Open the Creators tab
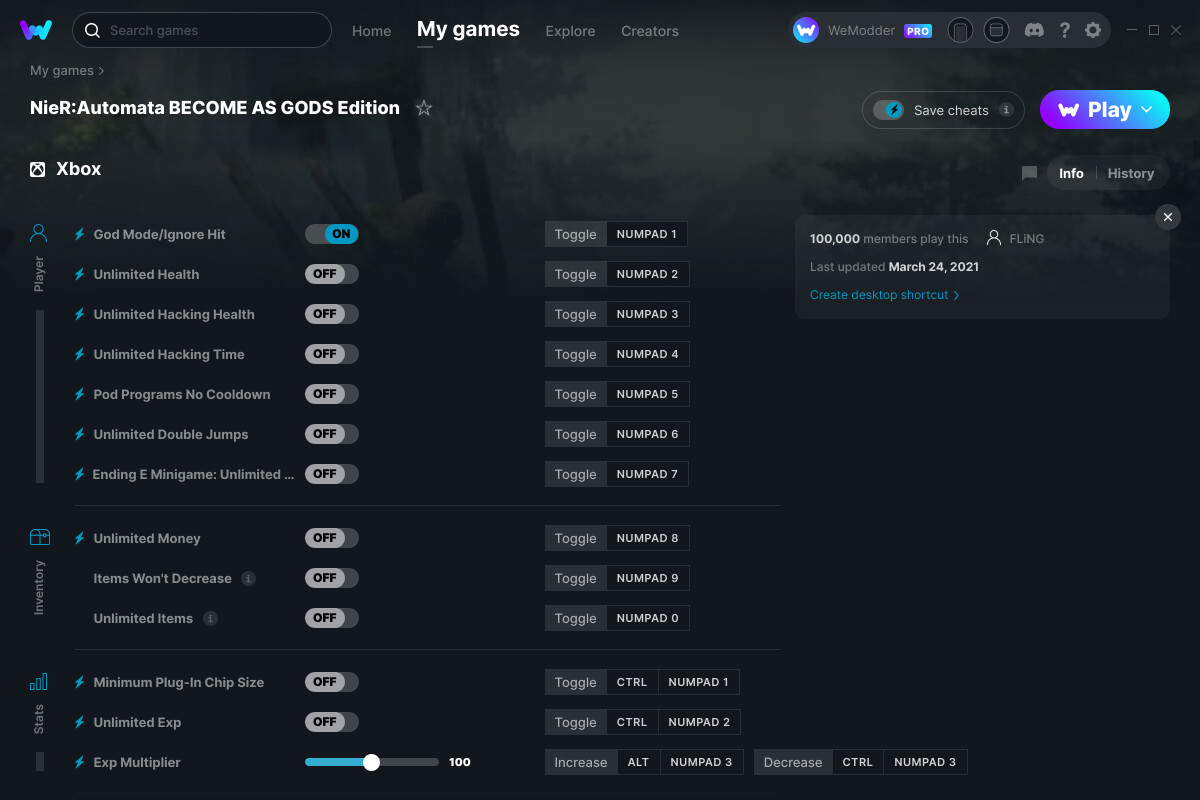Image resolution: width=1200 pixels, height=800 pixels. [650, 31]
